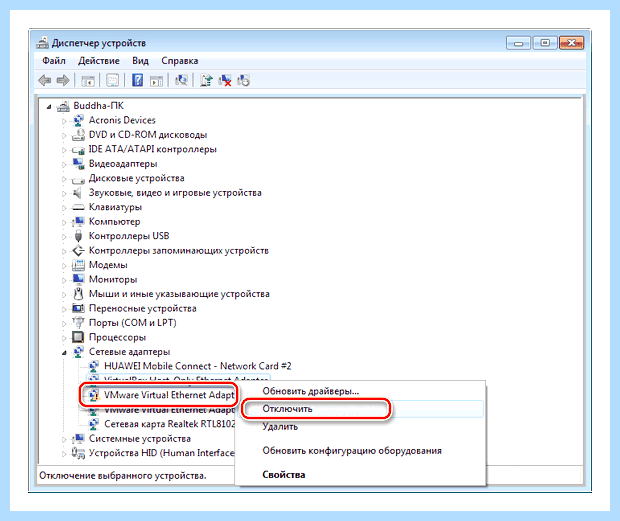Viewport: 620px width, 521px height.
Task: Collapse the Buddha-ПК root node
Action: tap(49, 106)
